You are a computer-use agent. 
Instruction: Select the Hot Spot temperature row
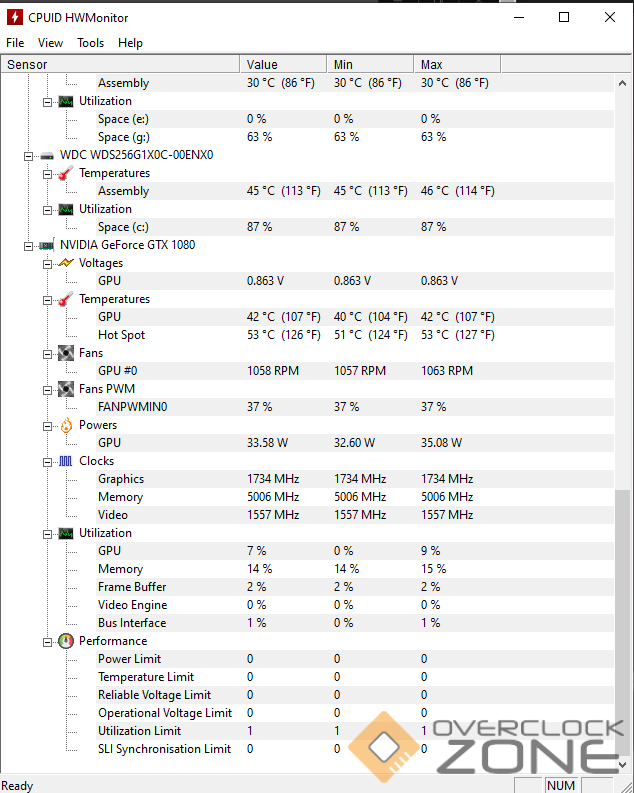[x=121, y=335]
